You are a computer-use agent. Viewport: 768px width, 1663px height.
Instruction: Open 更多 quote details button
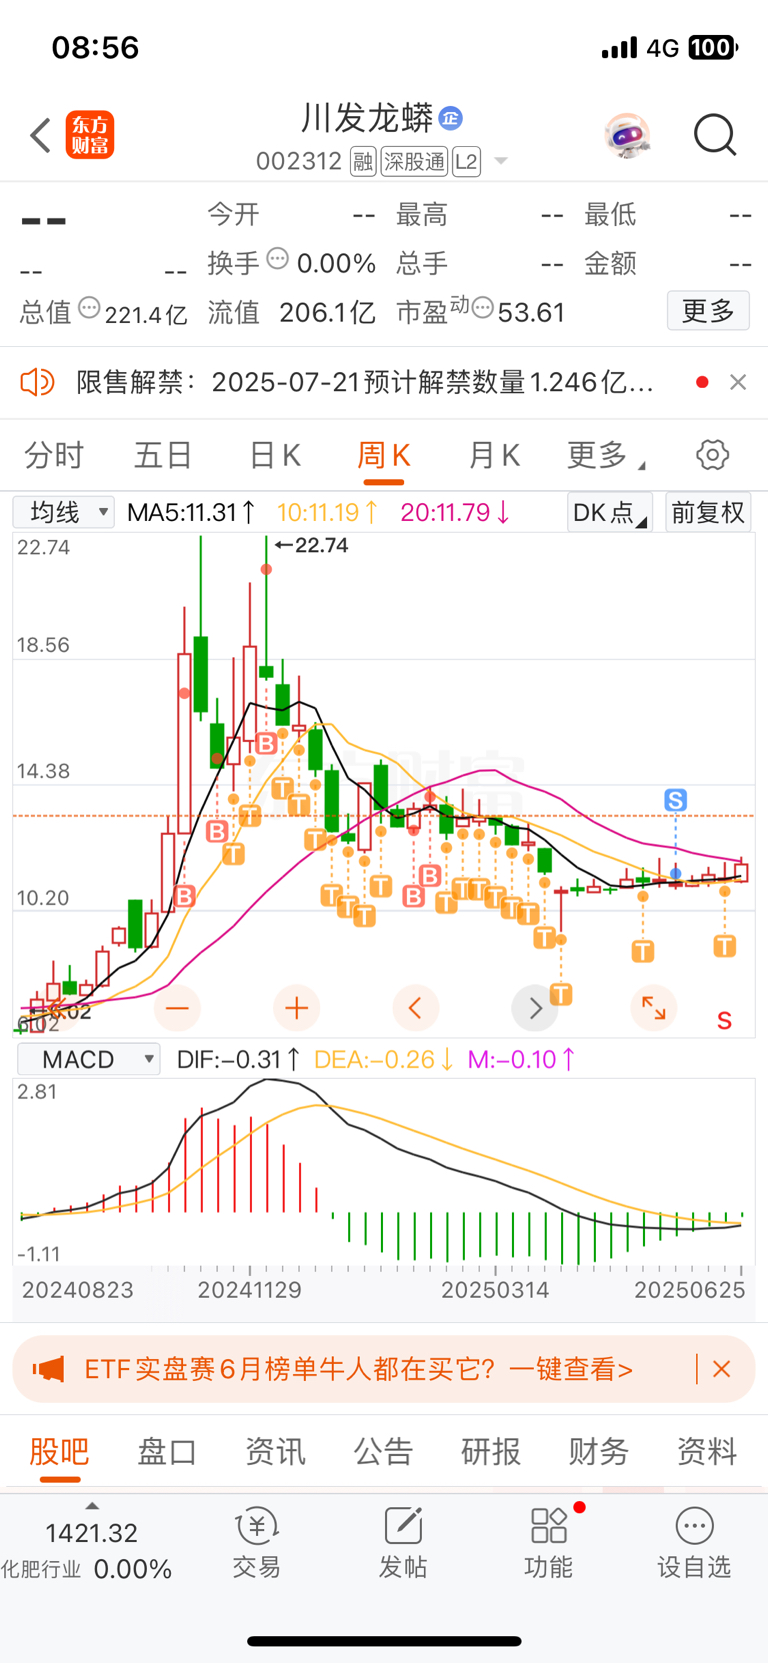click(708, 311)
